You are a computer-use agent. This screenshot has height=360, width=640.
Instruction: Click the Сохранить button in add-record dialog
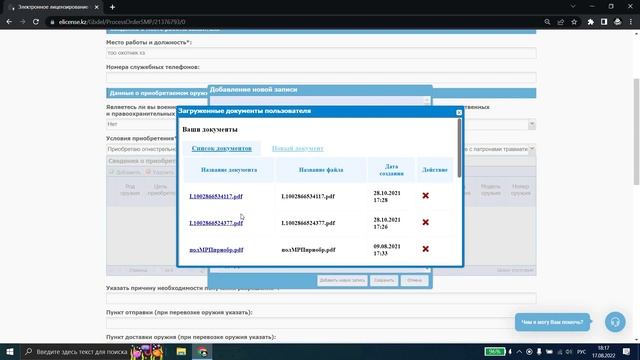point(384,280)
